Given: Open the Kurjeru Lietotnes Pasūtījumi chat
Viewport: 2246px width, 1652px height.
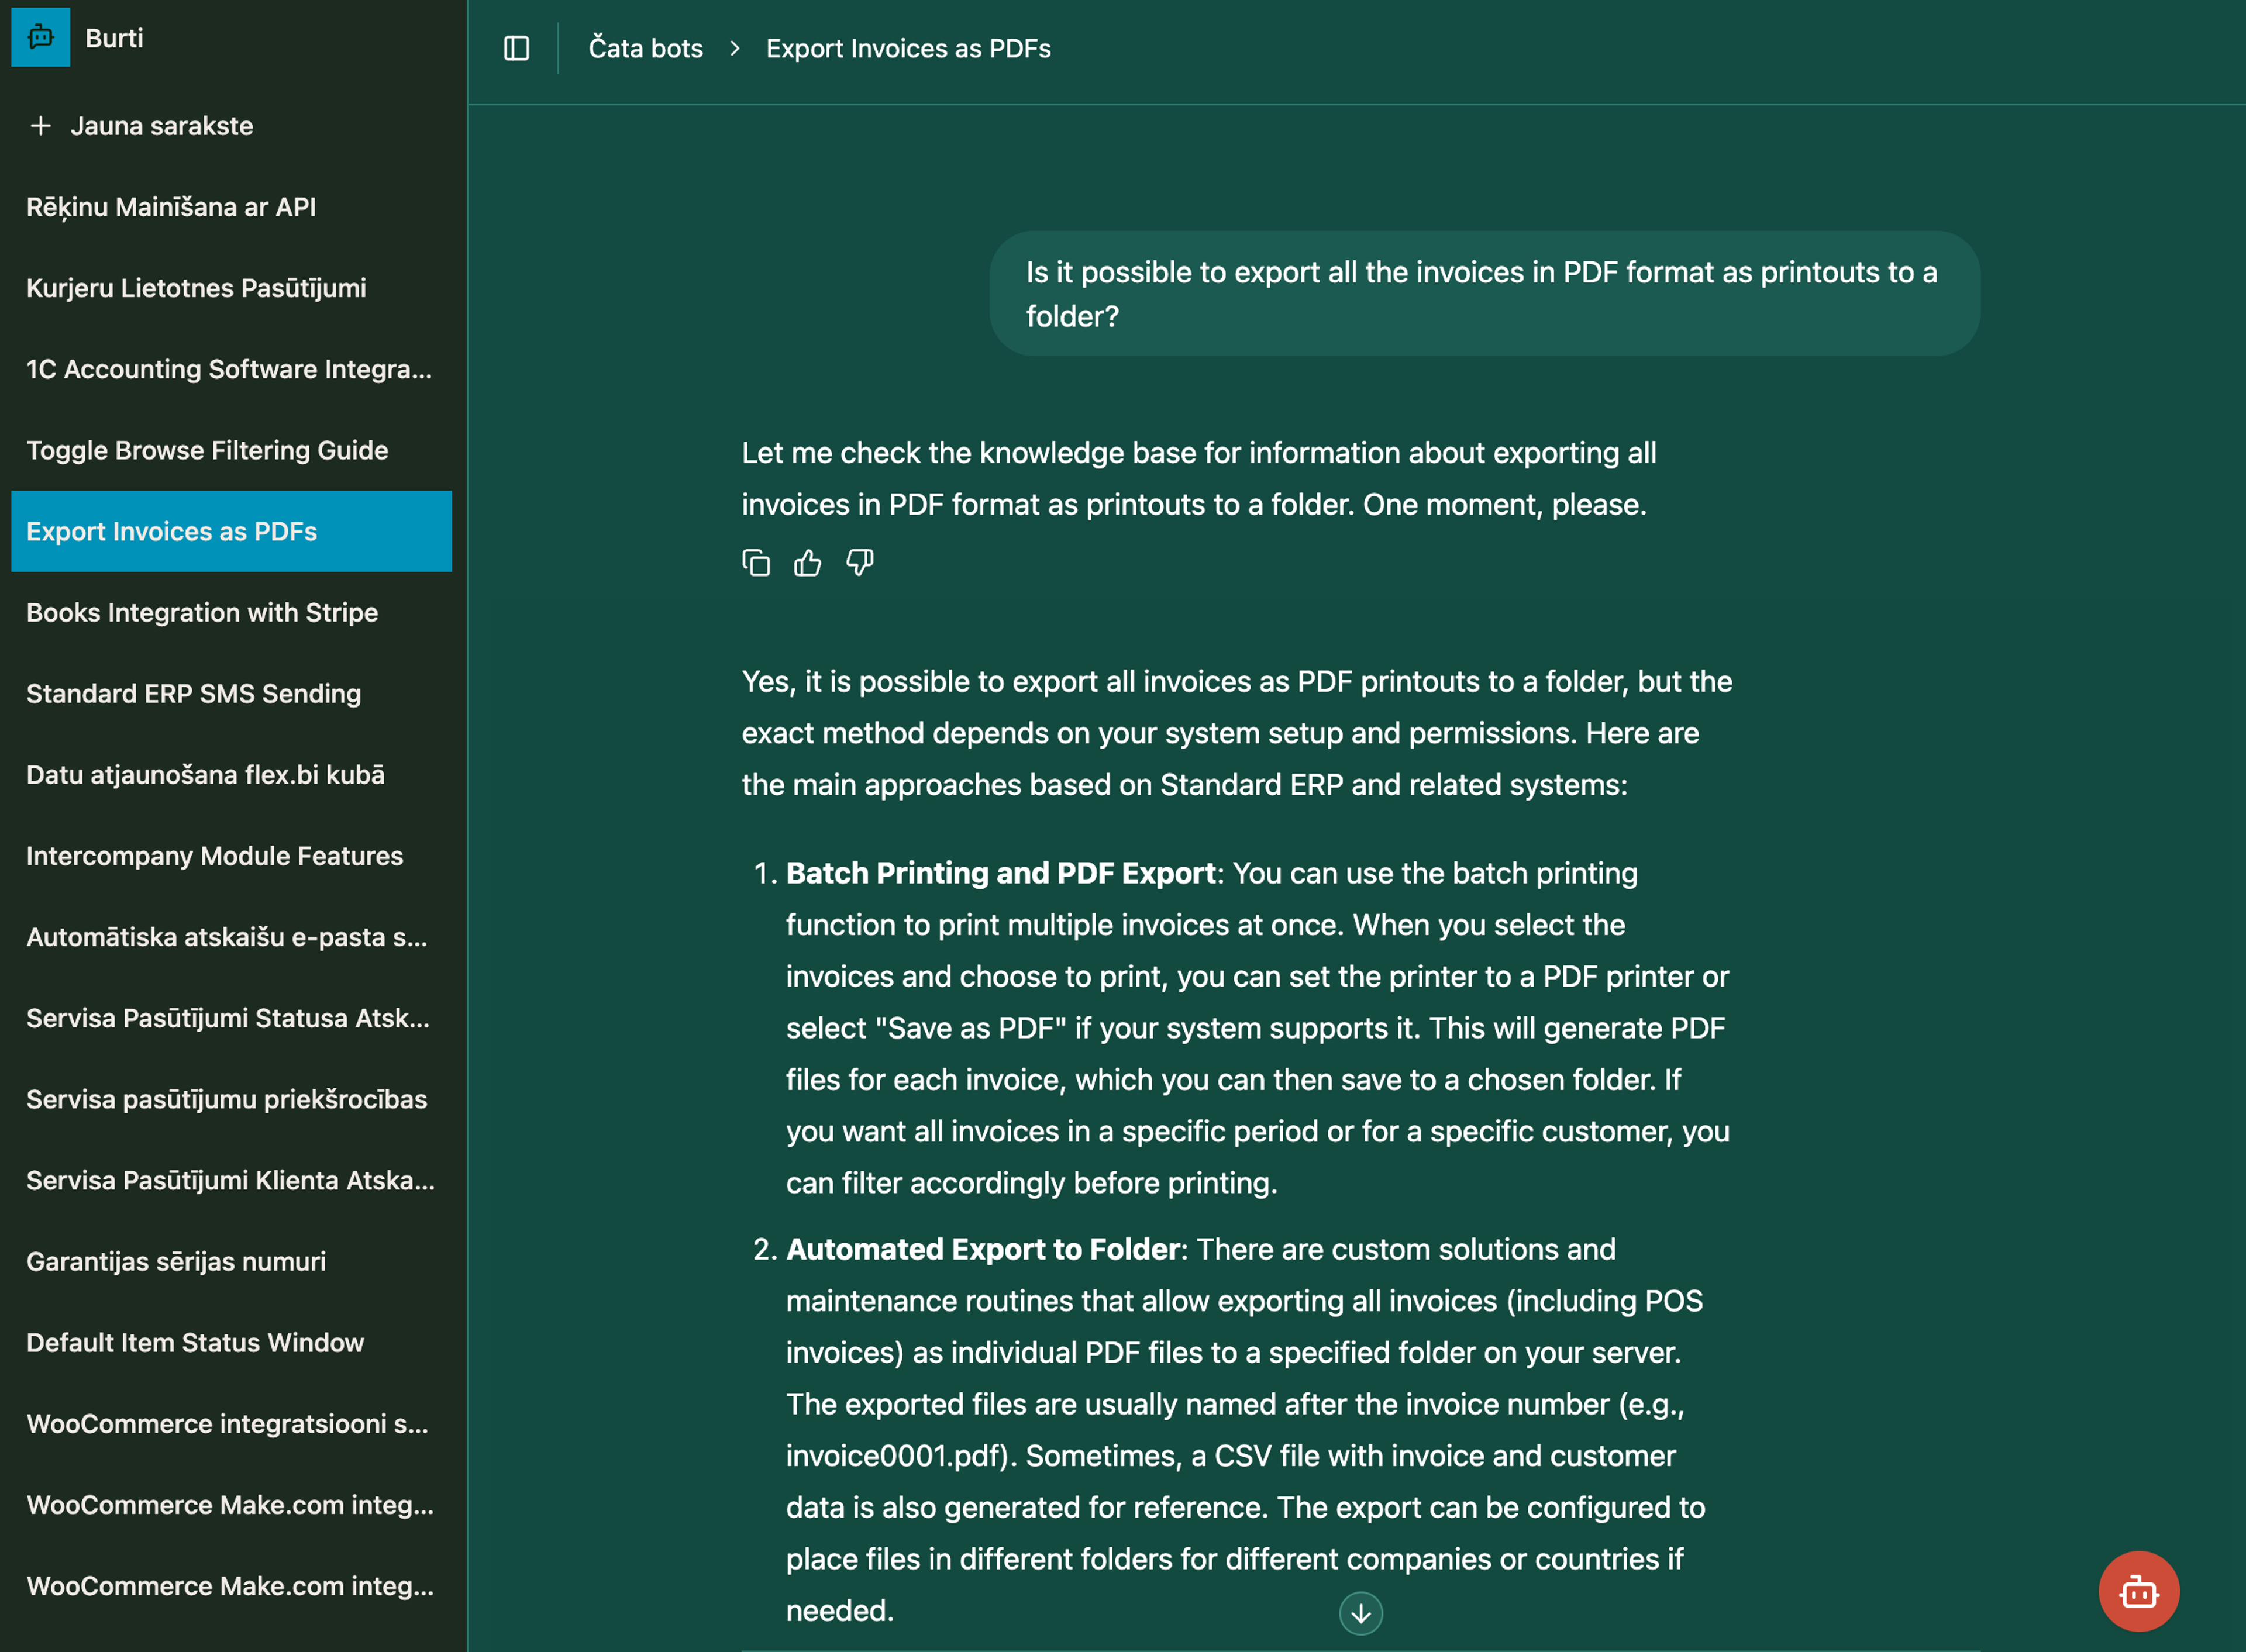Looking at the screenshot, I should (231, 288).
